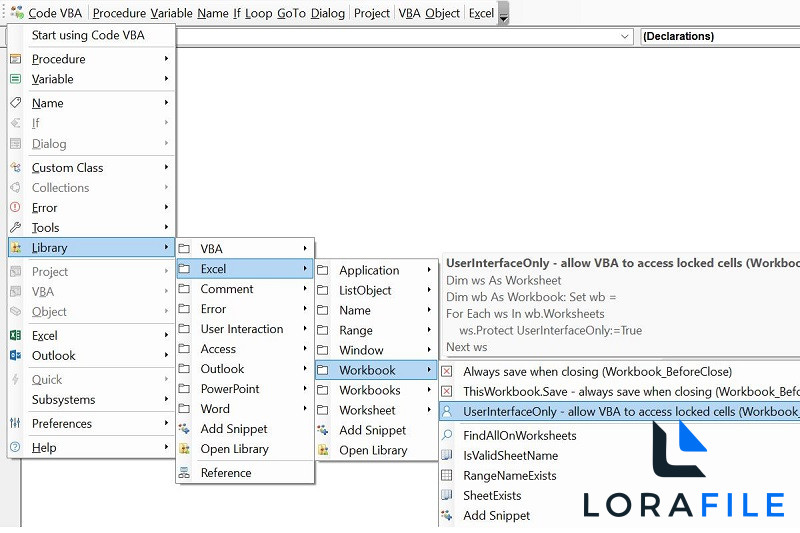This screenshot has height=533, width=800.
Task: Open the VBA toolbar menu
Action: (409, 13)
